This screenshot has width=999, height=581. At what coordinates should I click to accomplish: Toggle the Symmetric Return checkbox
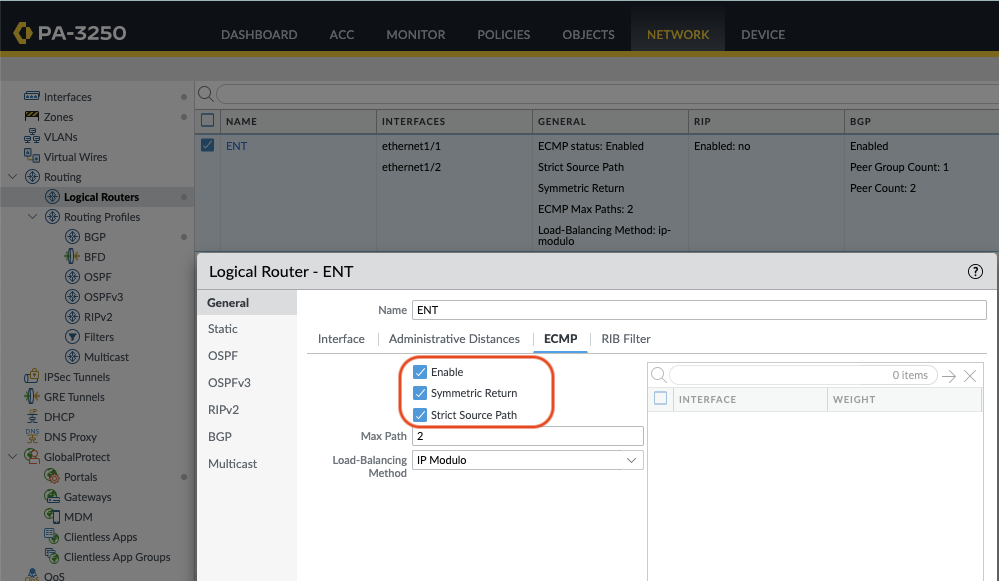(420, 393)
